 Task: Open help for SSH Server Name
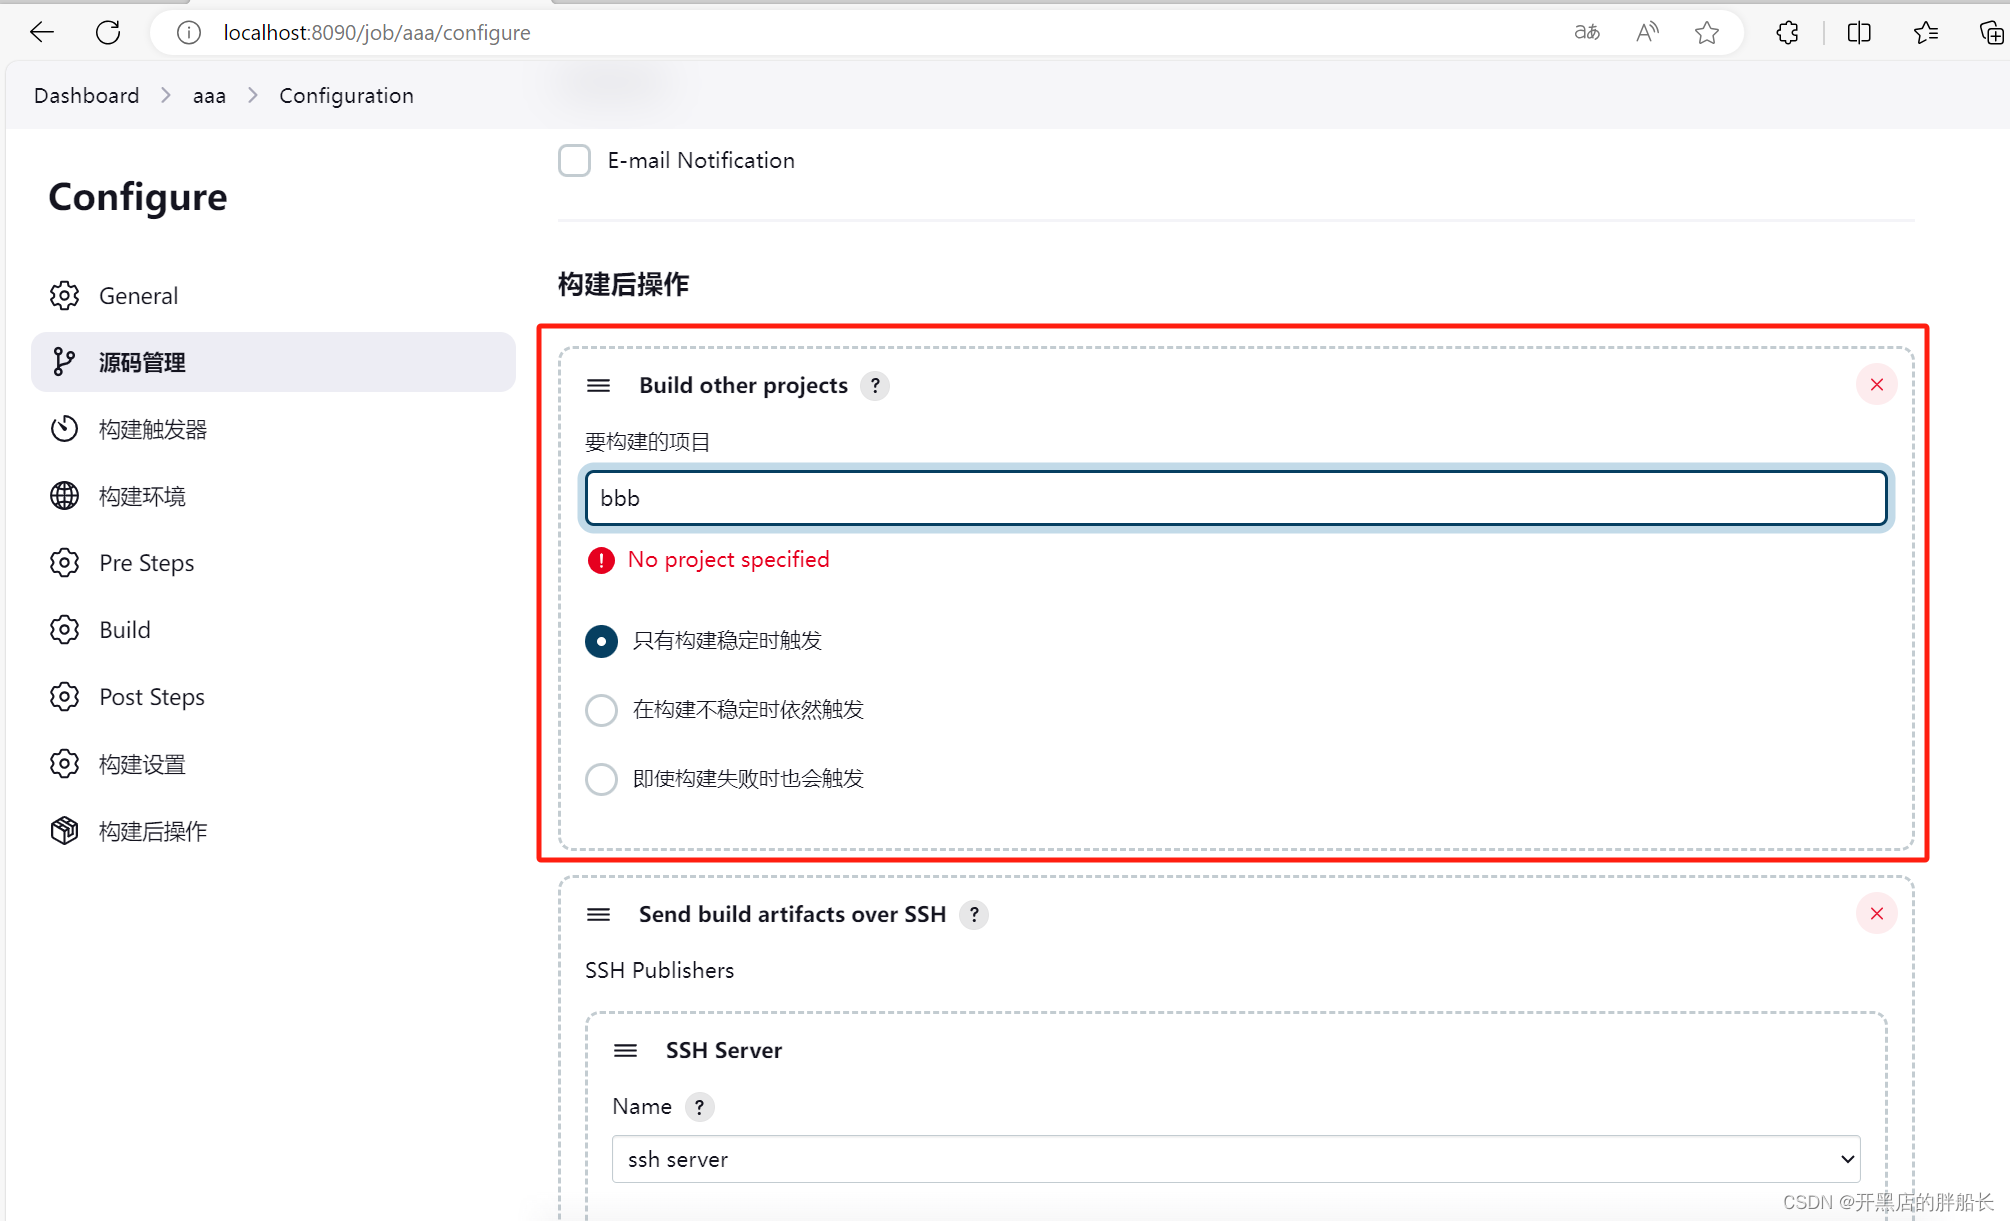pos(700,1107)
